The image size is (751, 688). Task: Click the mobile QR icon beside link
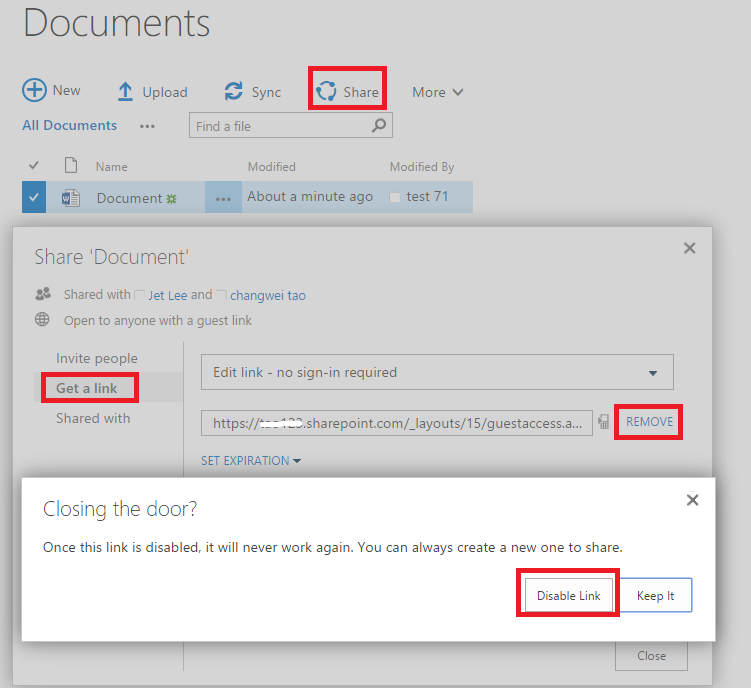[x=603, y=422]
